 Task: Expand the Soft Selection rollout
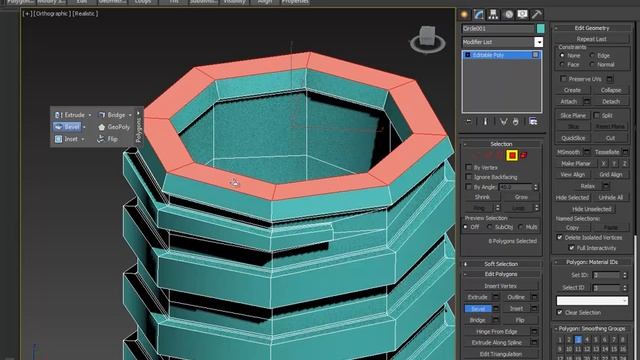pyautogui.click(x=501, y=264)
